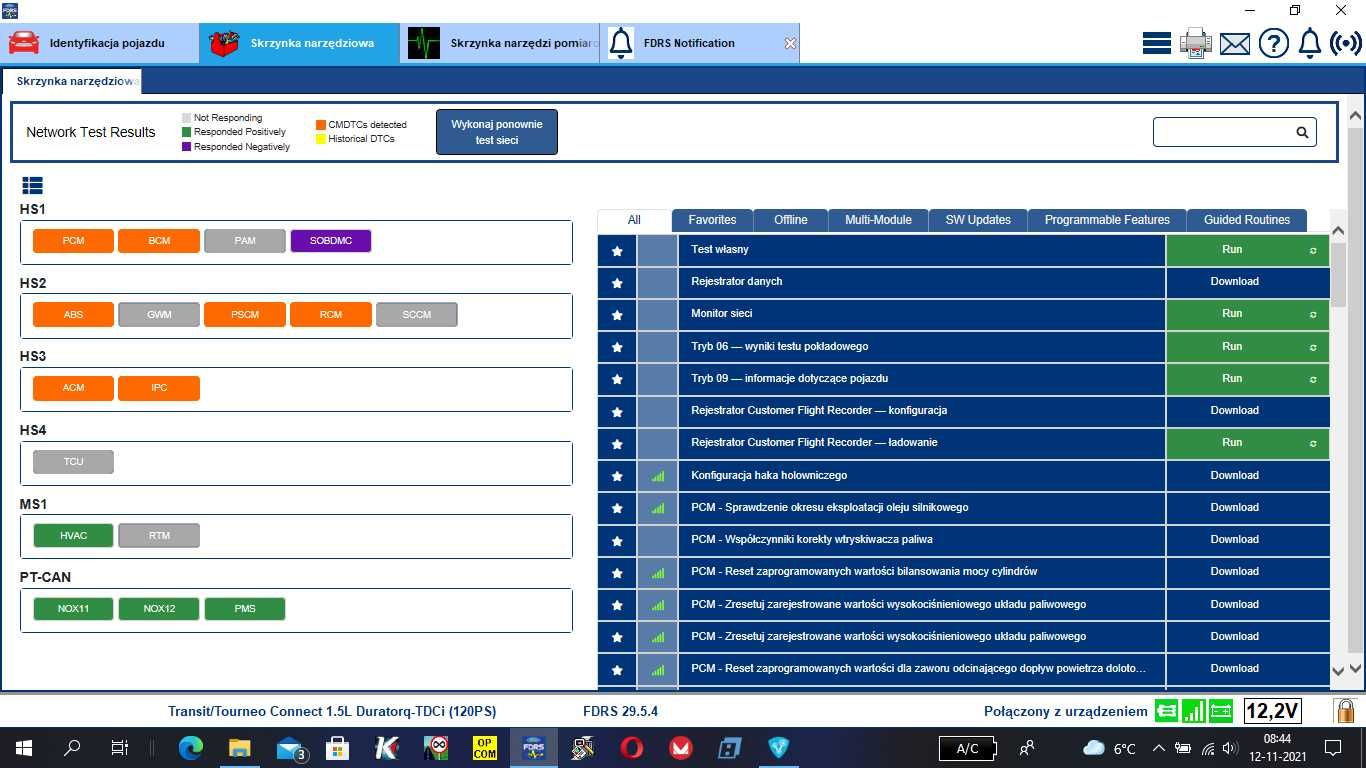The image size is (1366, 768).
Task: Select the purple SOBDMC module
Action: [331, 241]
